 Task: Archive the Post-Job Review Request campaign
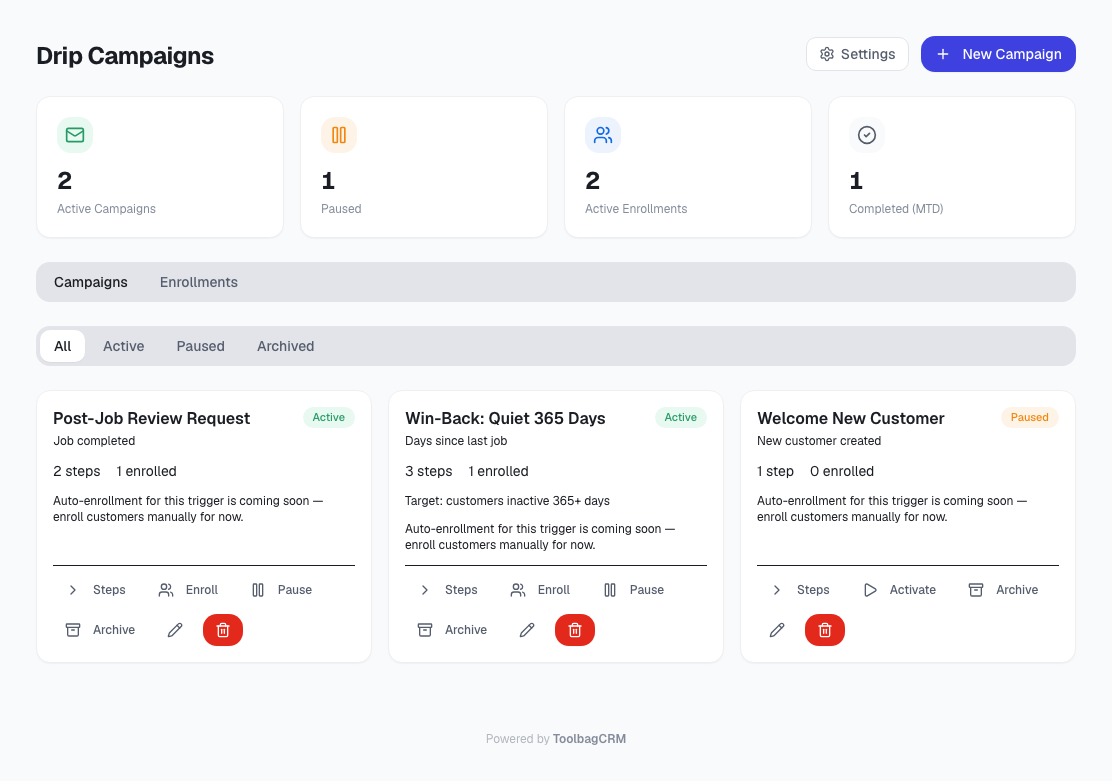100,630
